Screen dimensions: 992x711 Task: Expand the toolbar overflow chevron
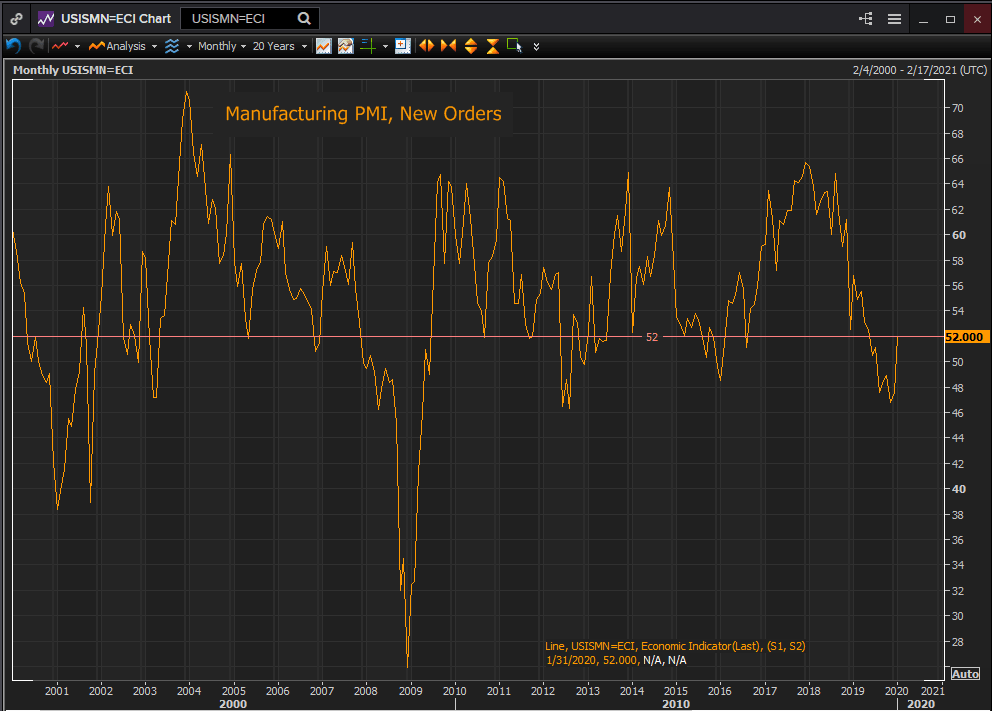coord(537,46)
